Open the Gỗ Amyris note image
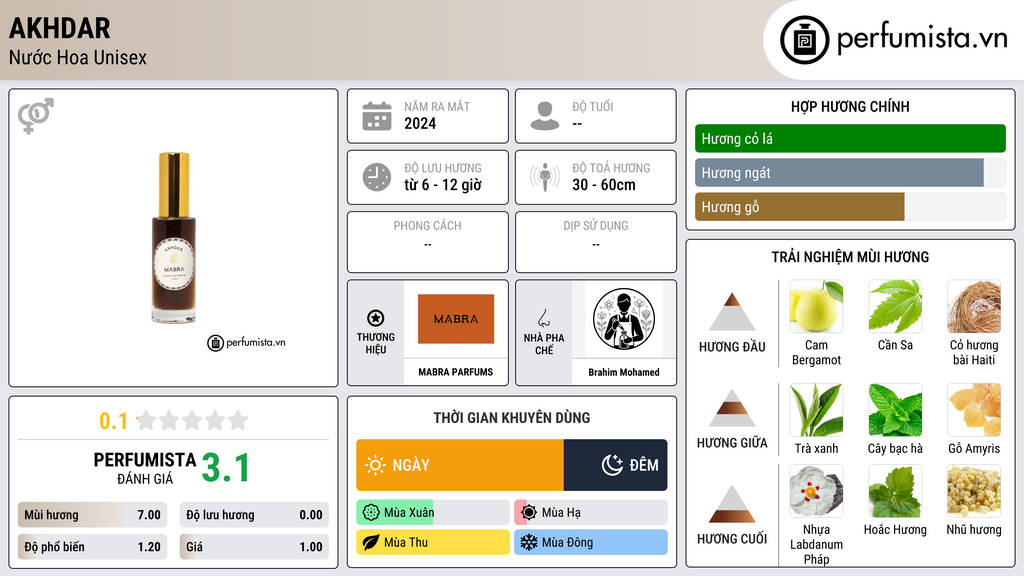The image size is (1024, 576). tap(974, 409)
